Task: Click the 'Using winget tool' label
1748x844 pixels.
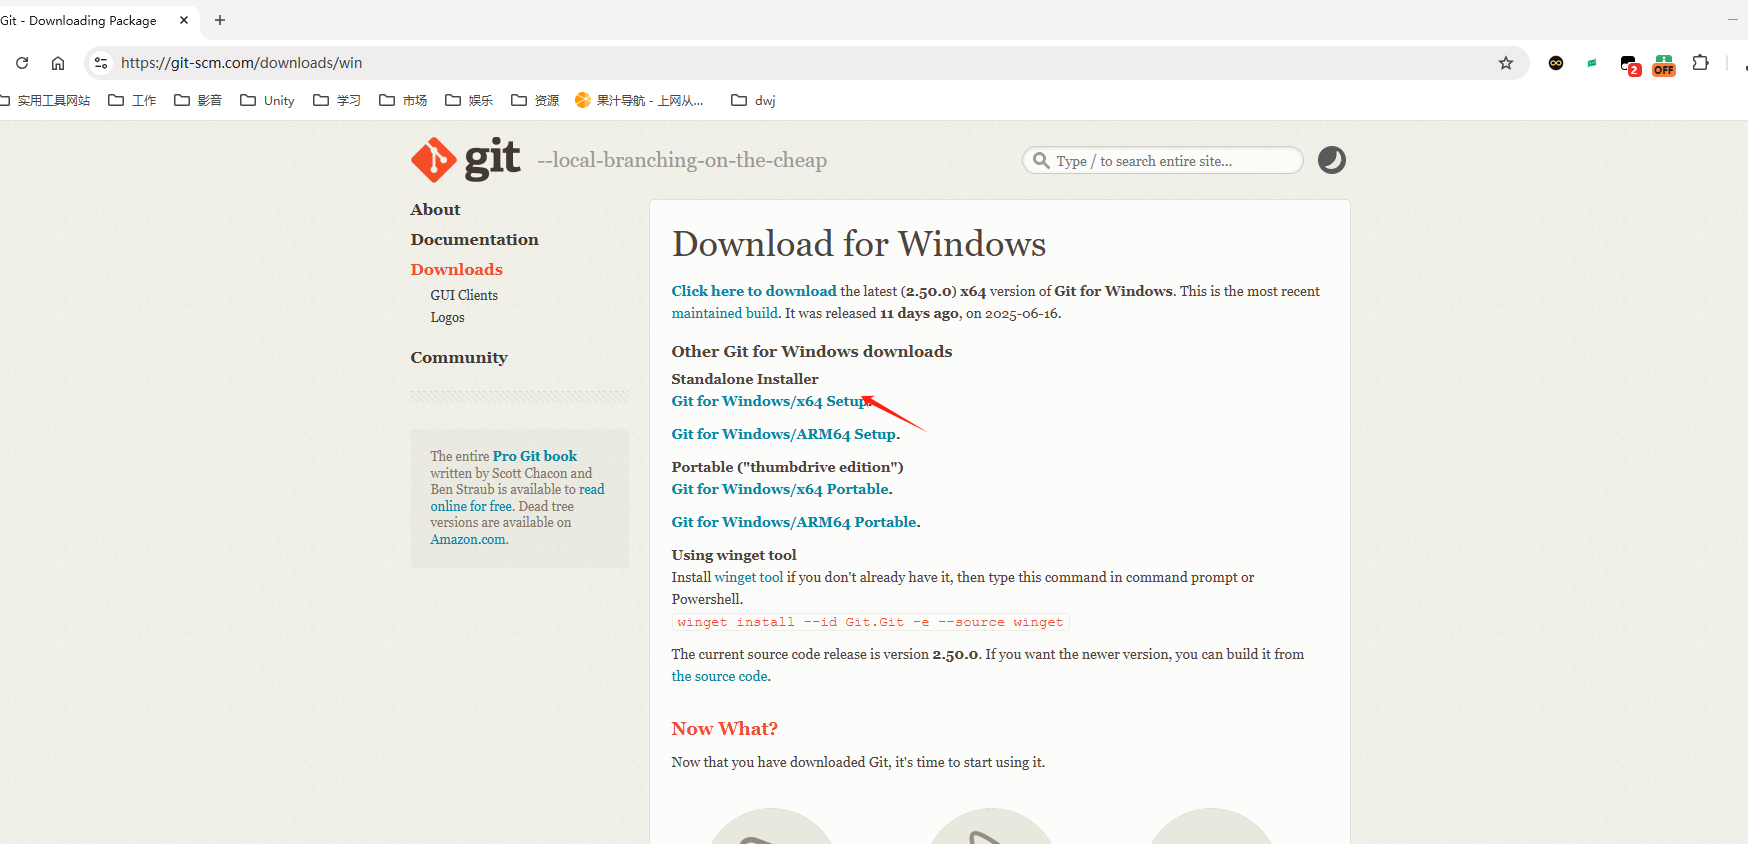Action: (734, 555)
